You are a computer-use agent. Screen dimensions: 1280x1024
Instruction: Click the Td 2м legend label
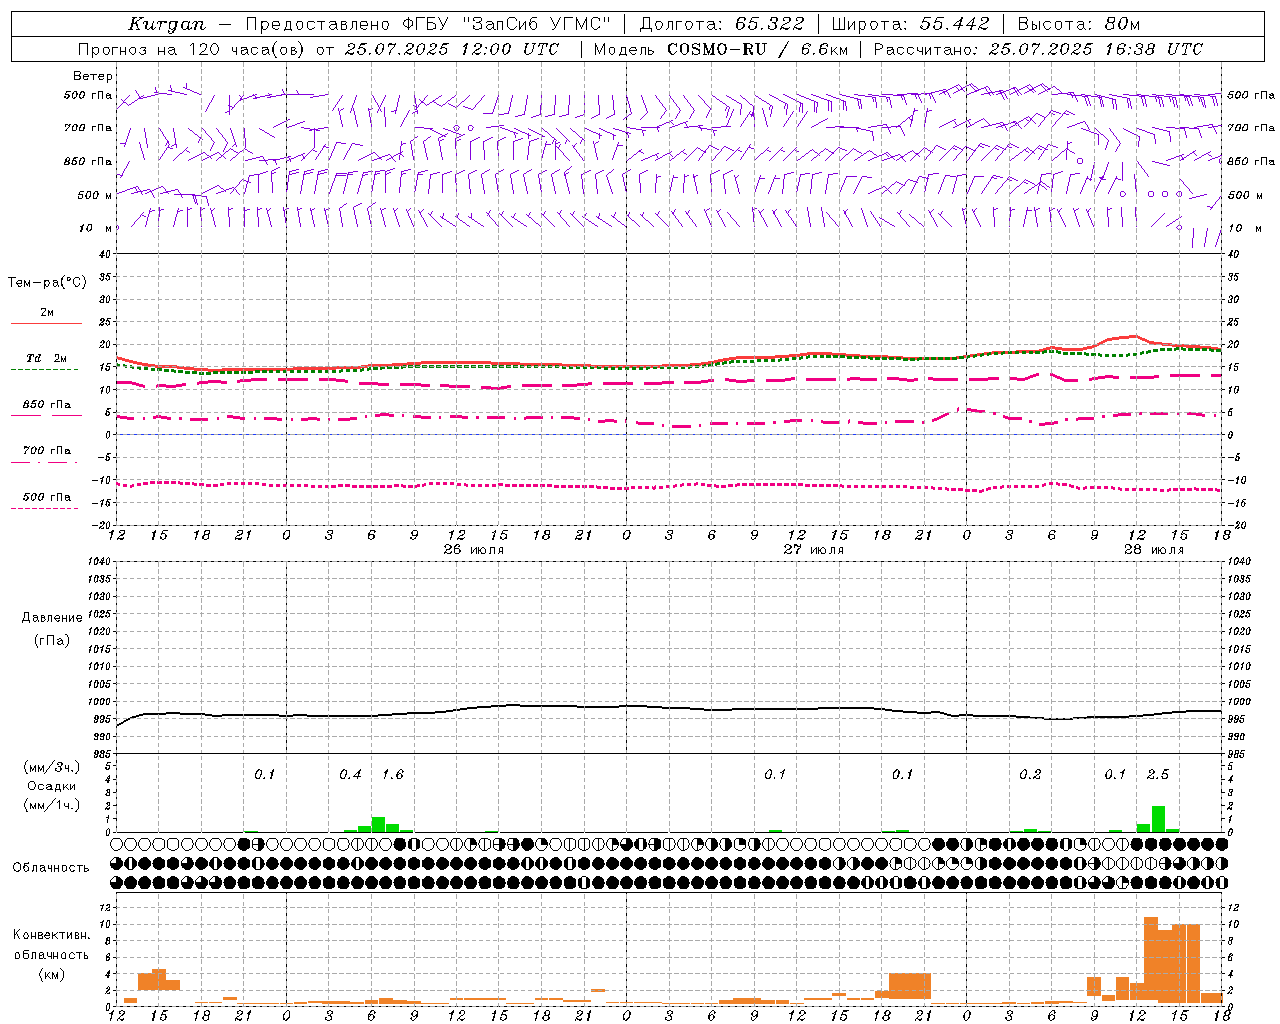[46, 358]
